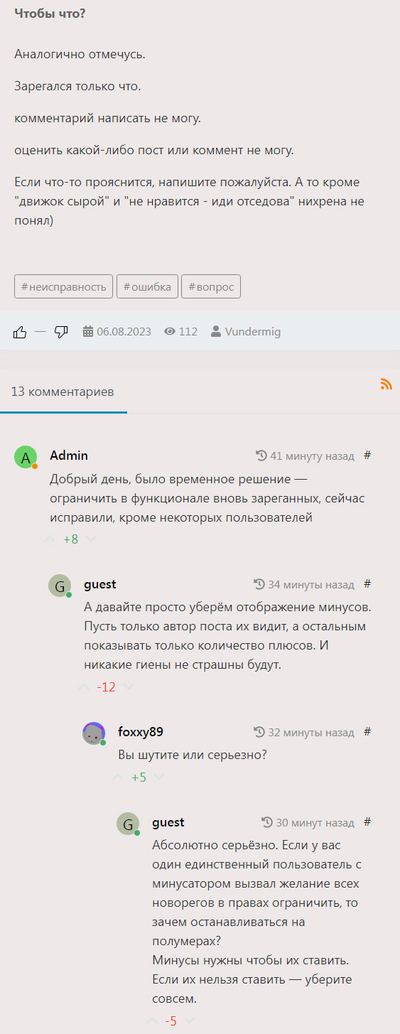Upvote guest's comment rated -12
400x1034 pixels.
[84, 687]
